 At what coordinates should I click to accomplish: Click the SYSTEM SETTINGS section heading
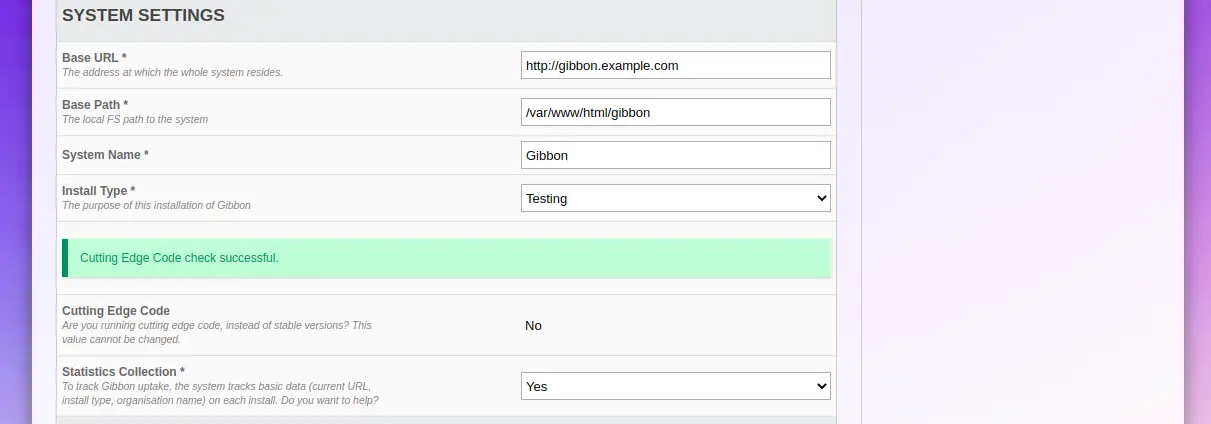point(143,16)
